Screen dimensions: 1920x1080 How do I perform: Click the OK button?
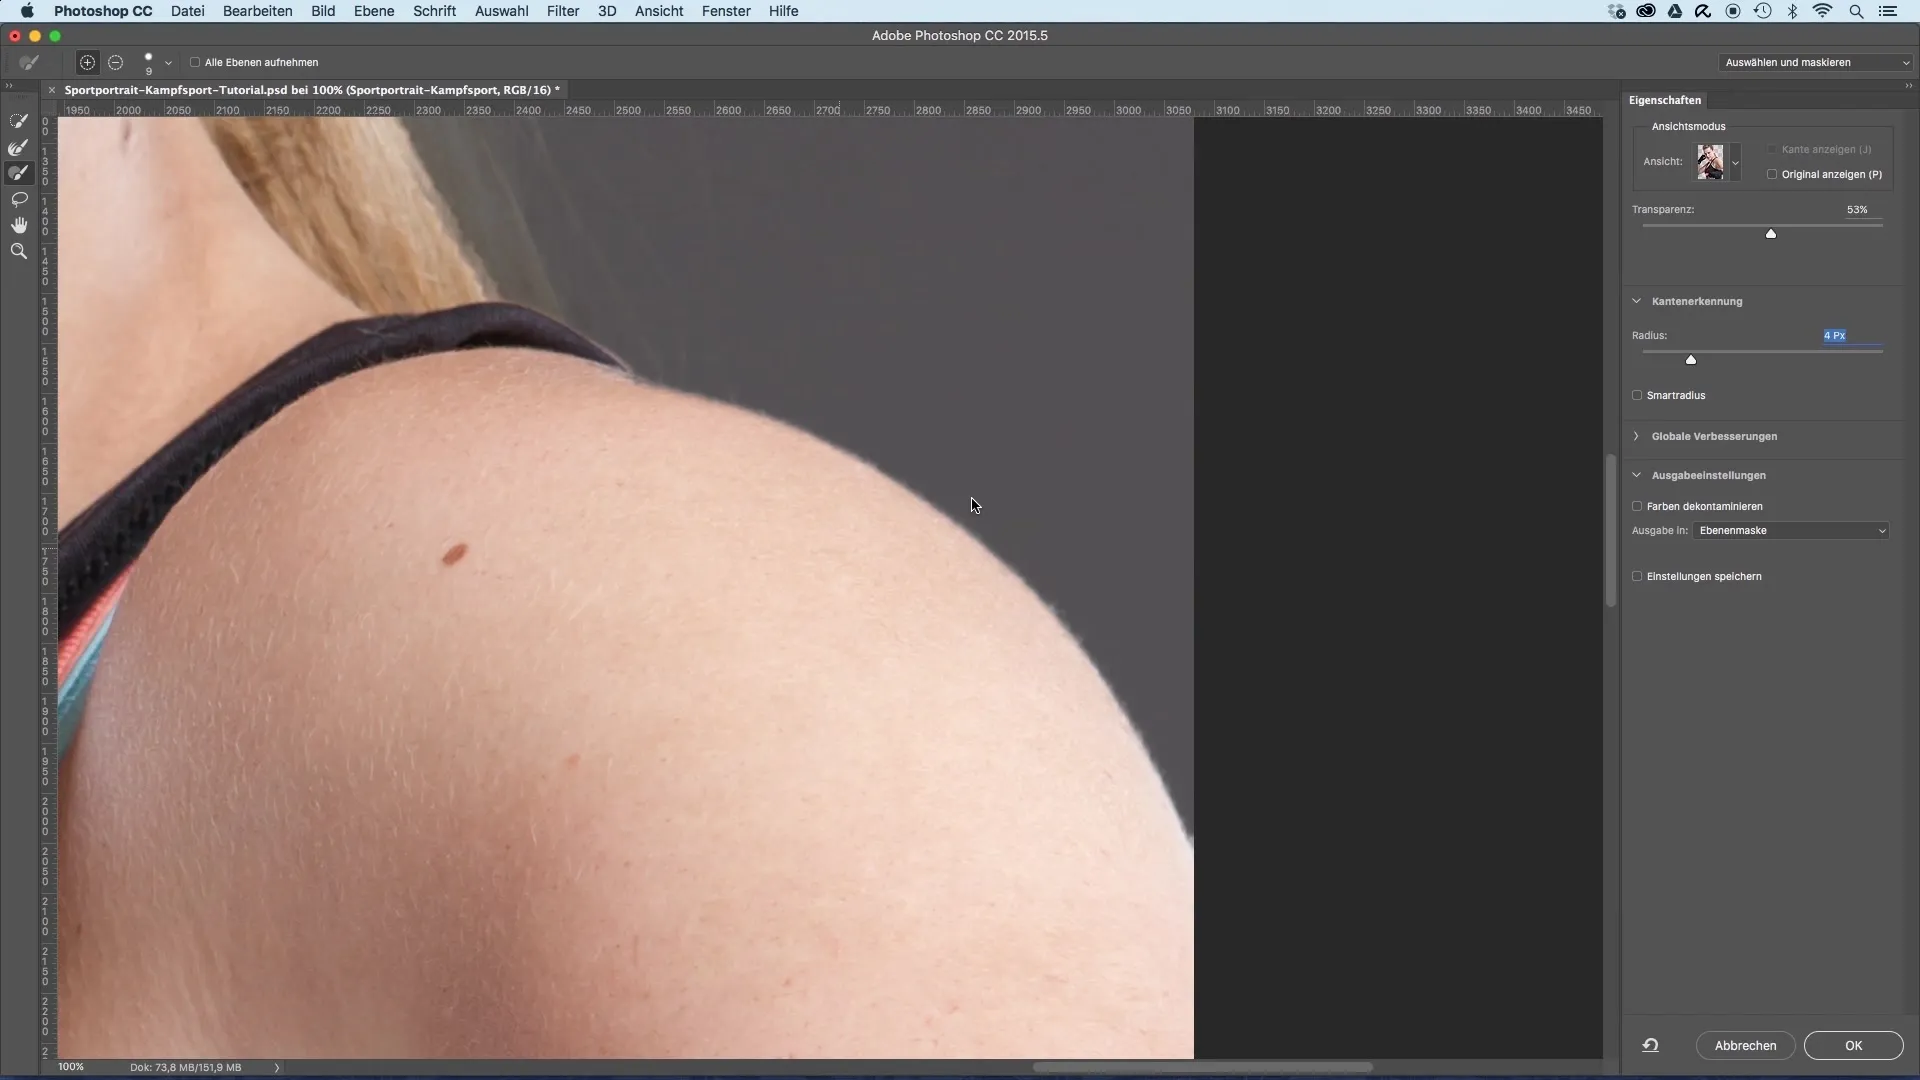point(1853,1045)
